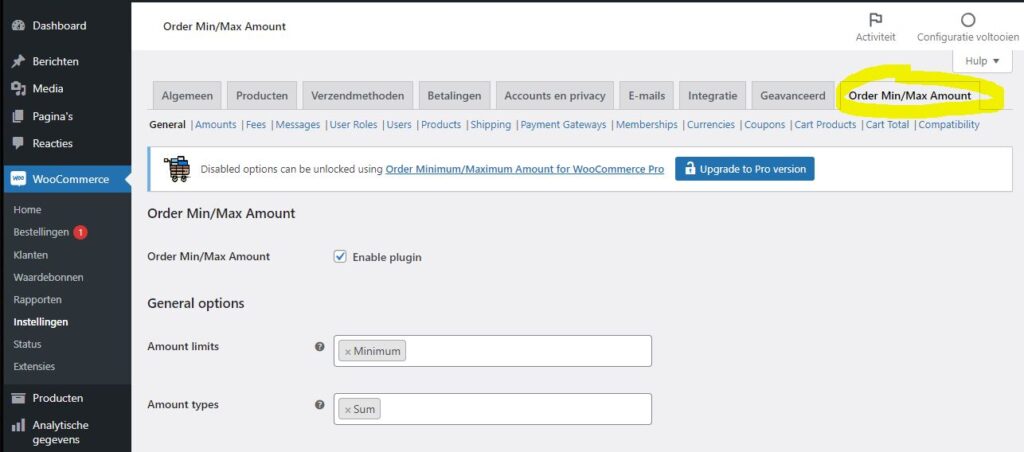Open the Users subsection link
The width and height of the screenshot is (1024, 452).
click(x=399, y=125)
